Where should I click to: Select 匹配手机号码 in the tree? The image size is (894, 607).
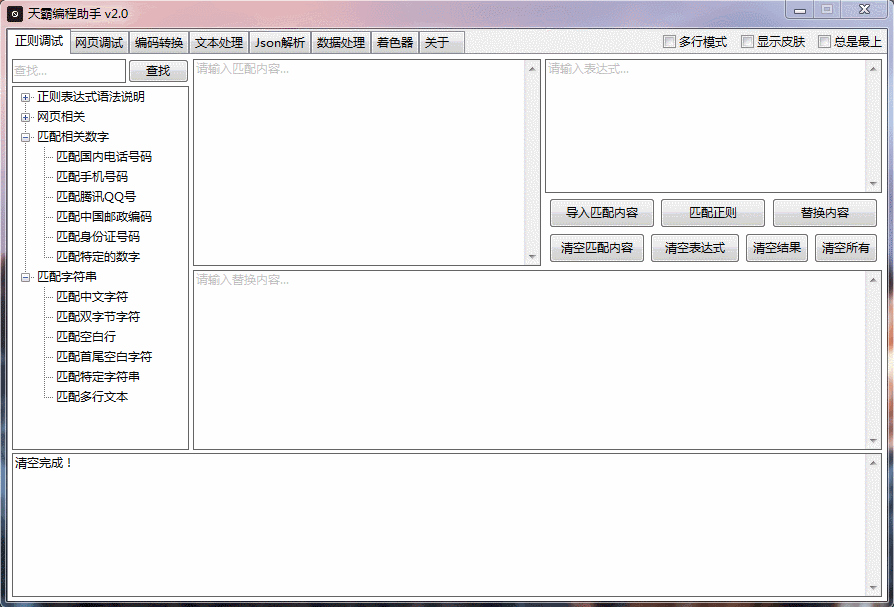[x=92, y=177]
